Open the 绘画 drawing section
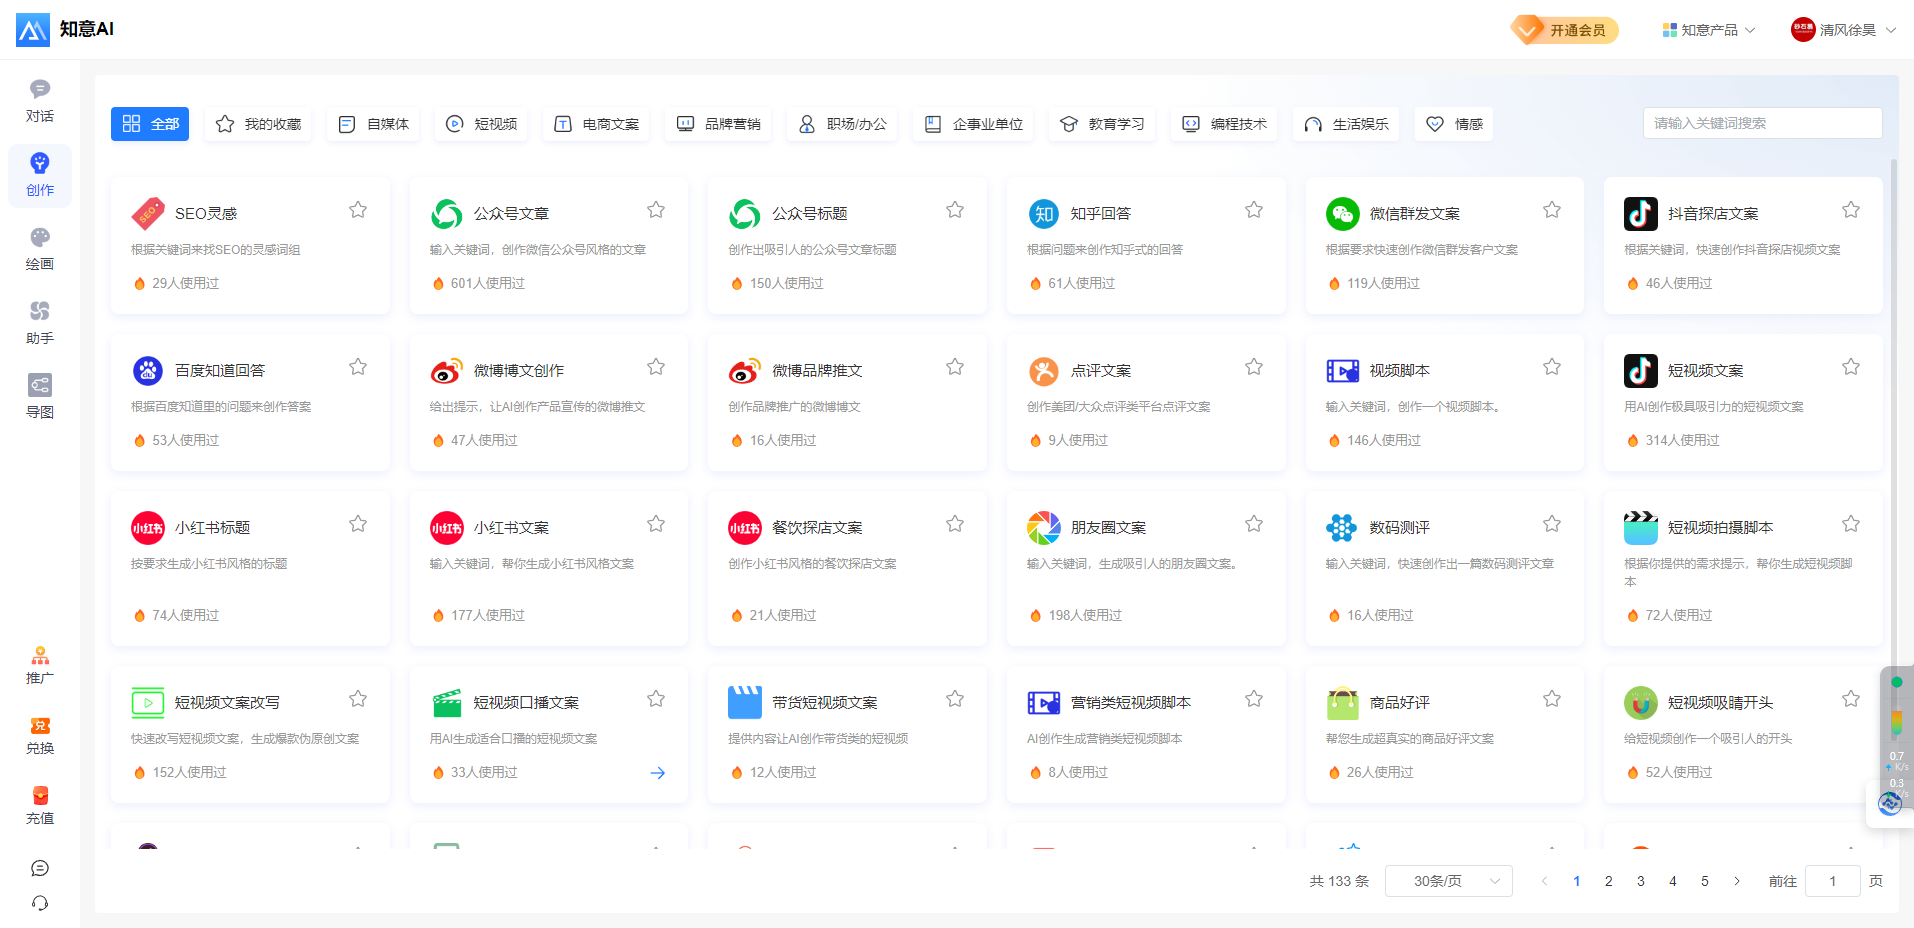 39,247
